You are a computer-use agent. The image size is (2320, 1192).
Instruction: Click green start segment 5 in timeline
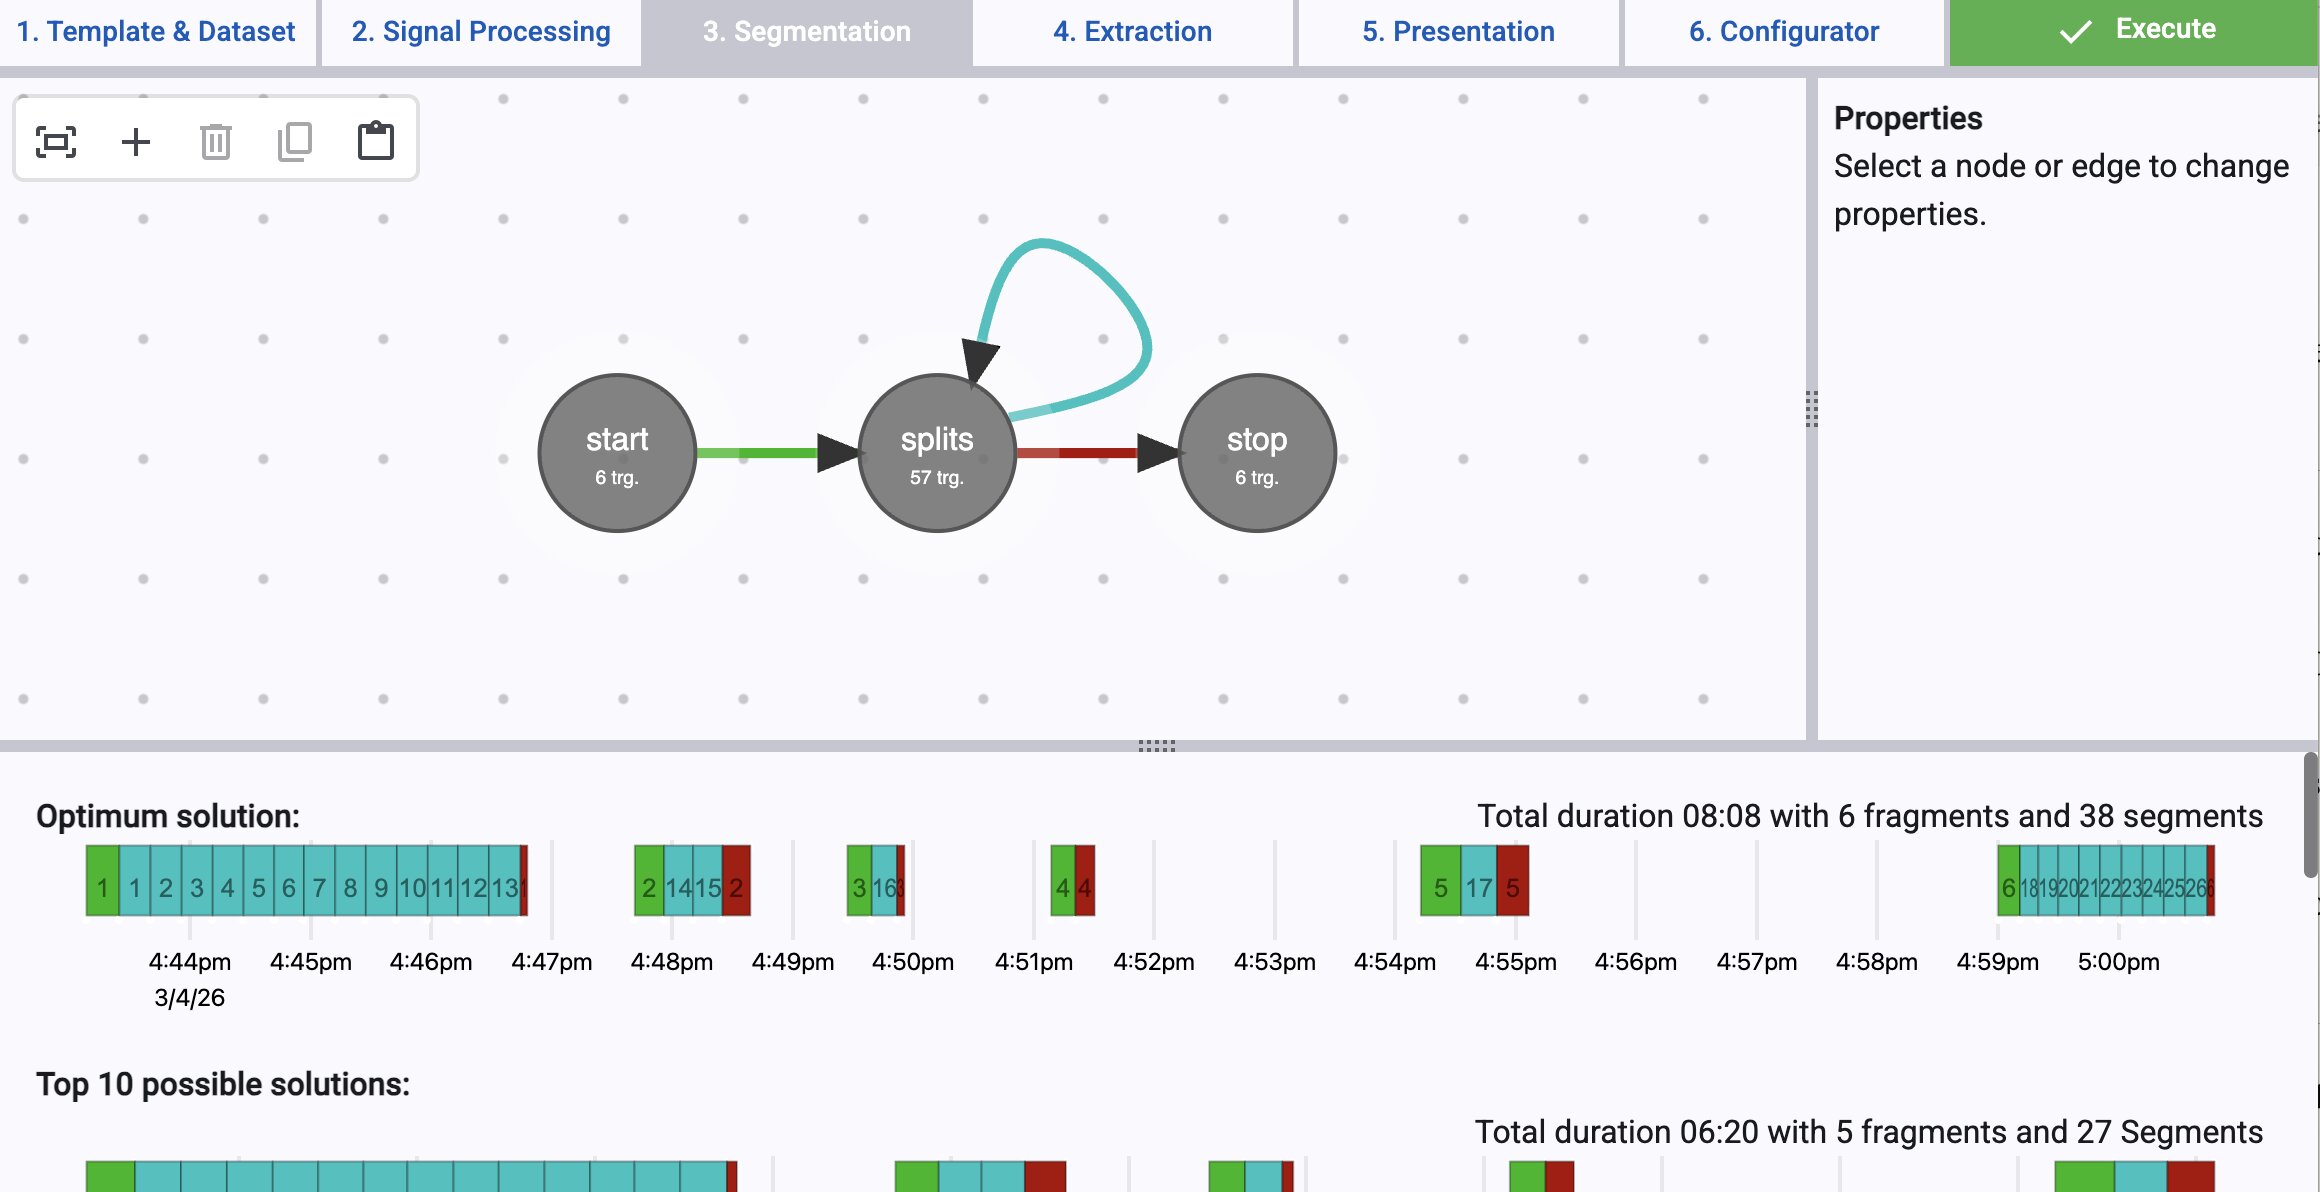tap(1440, 881)
